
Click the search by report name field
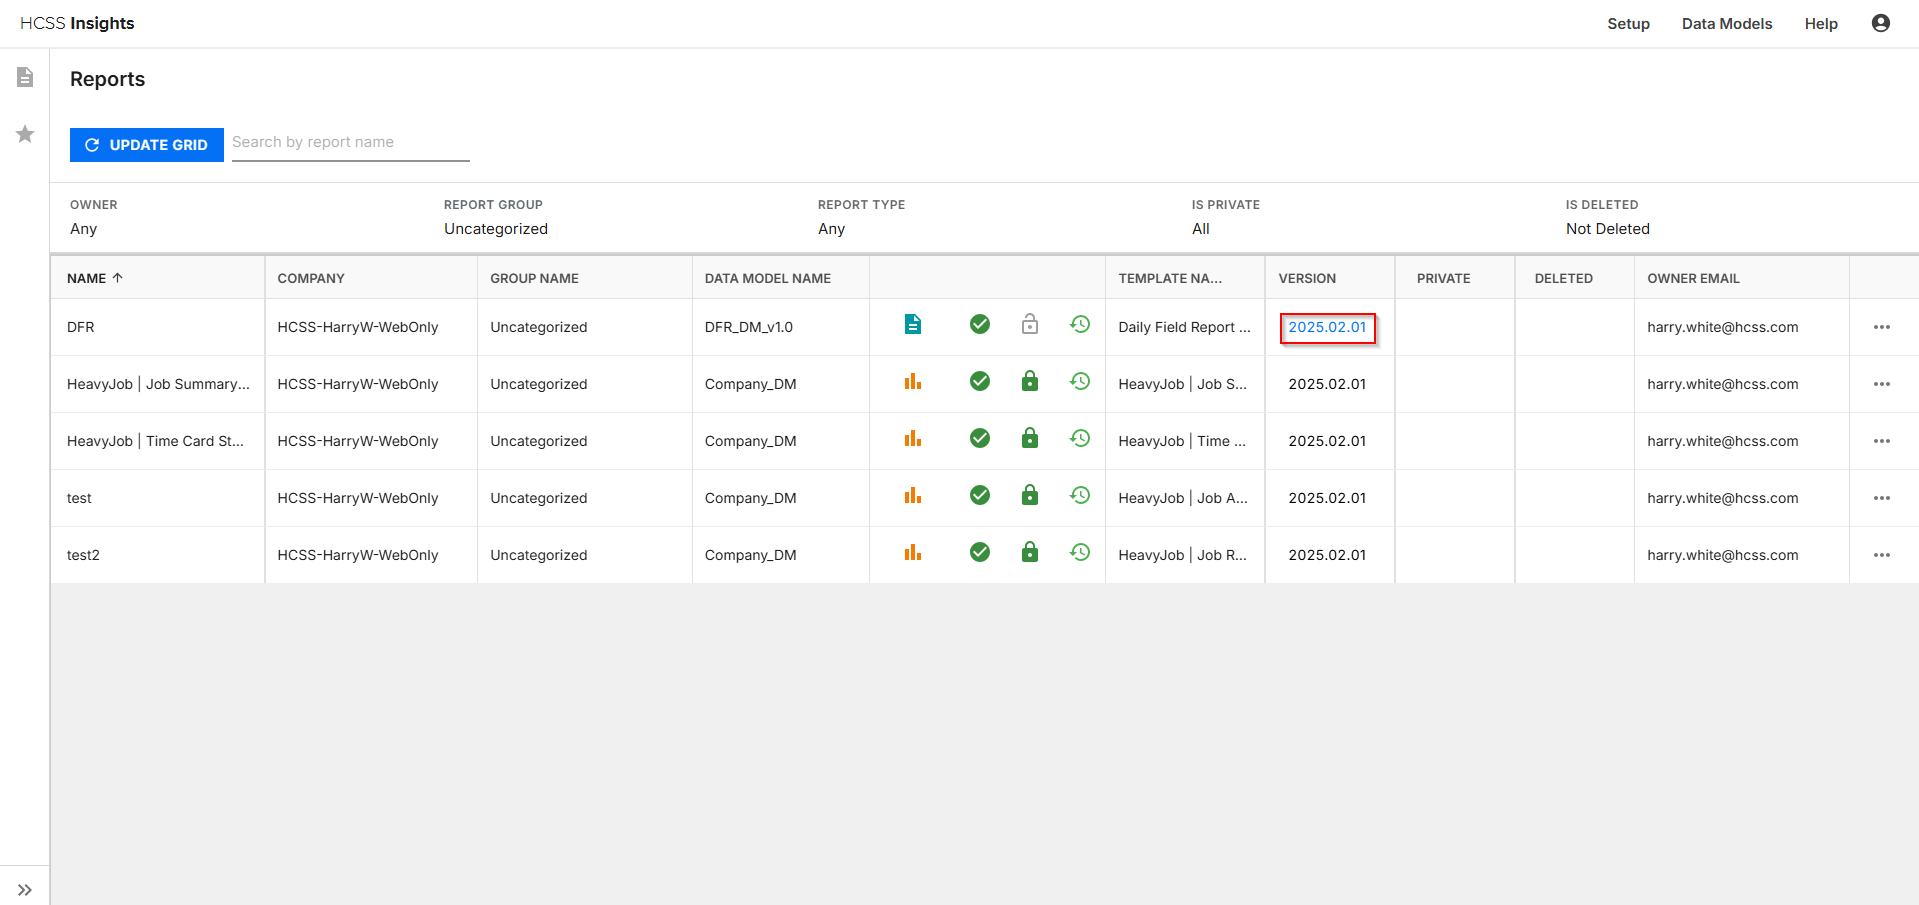click(350, 142)
